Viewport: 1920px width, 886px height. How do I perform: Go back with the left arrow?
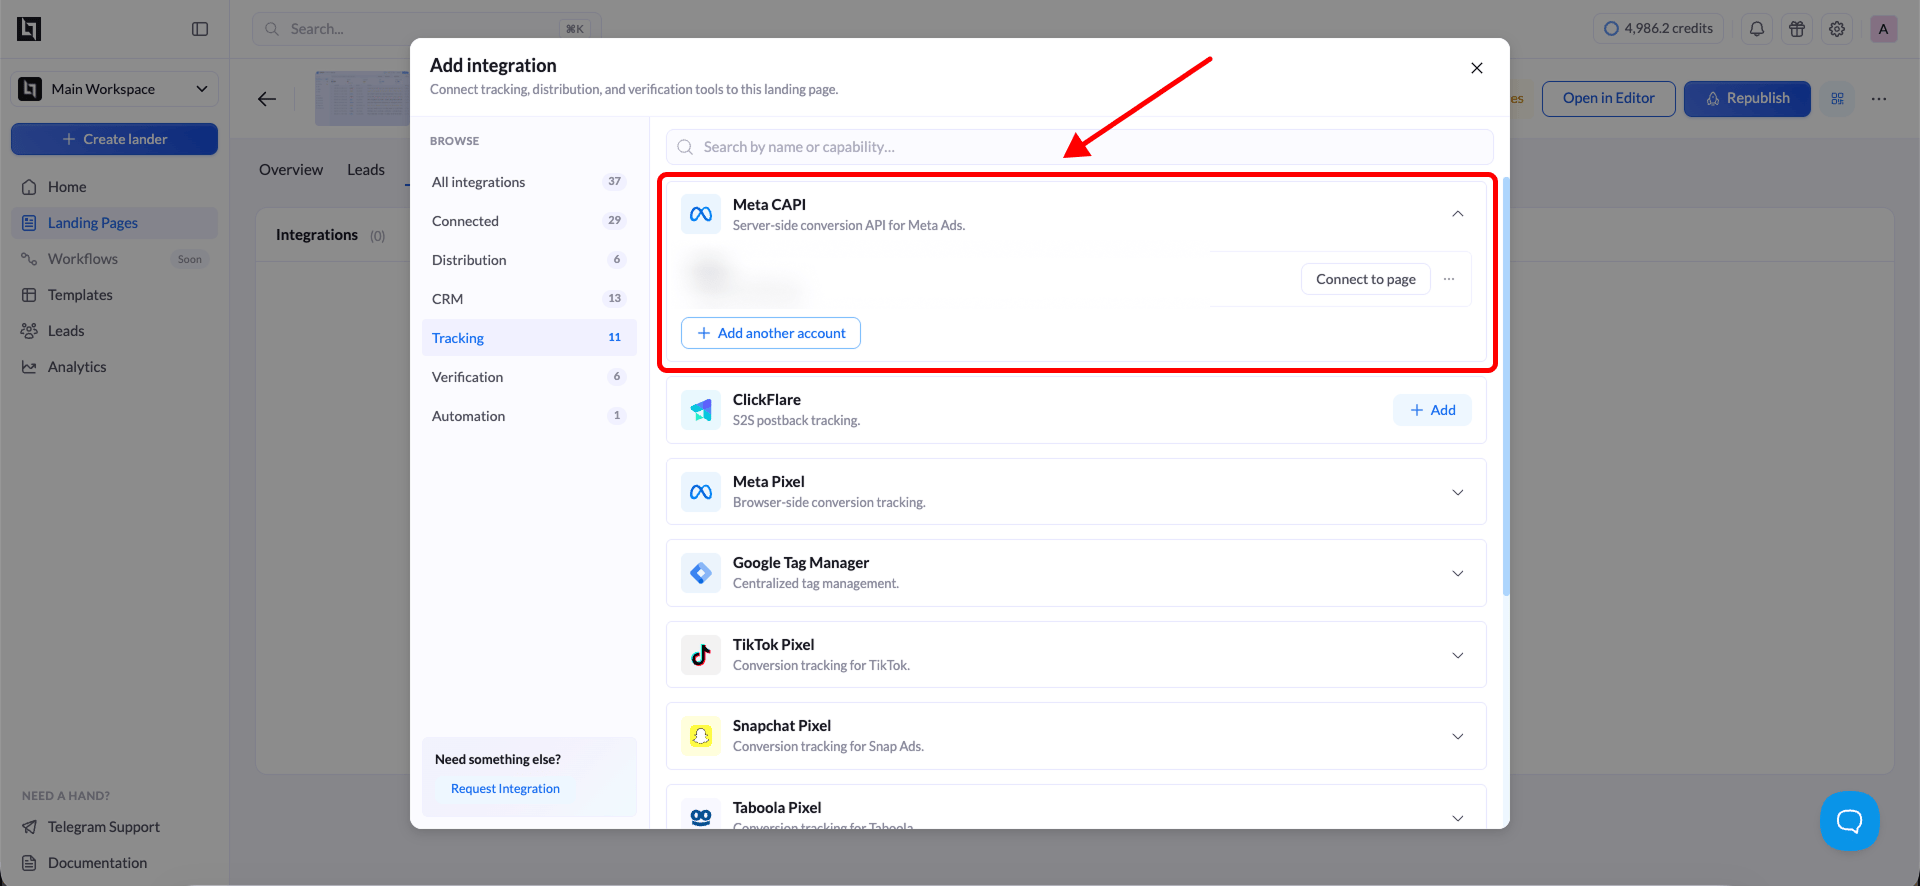[267, 98]
